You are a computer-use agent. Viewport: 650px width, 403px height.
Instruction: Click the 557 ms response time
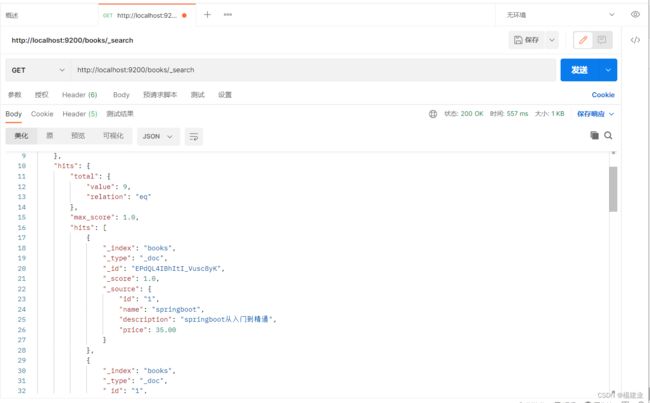pos(517,114)
